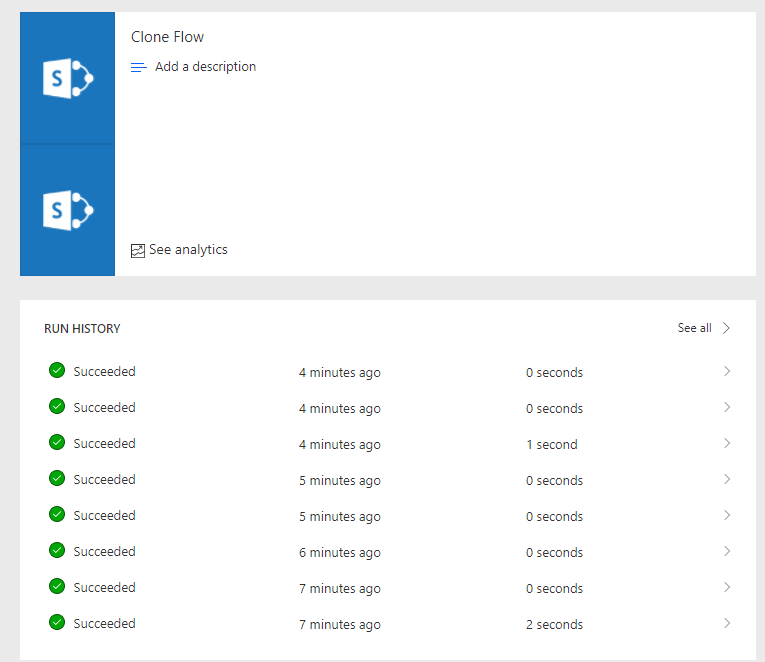Open chevron of the topmost run history row
Image resolution: width=765 pixels, height=662 pixels.
727,371
